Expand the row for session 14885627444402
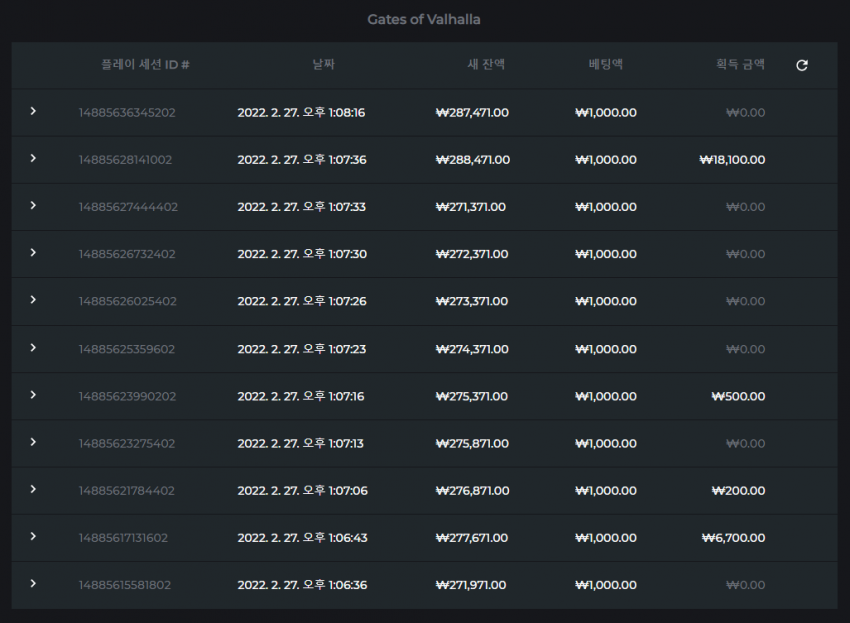The width and height of the screenshot is (850, 623). pos(33,205)
